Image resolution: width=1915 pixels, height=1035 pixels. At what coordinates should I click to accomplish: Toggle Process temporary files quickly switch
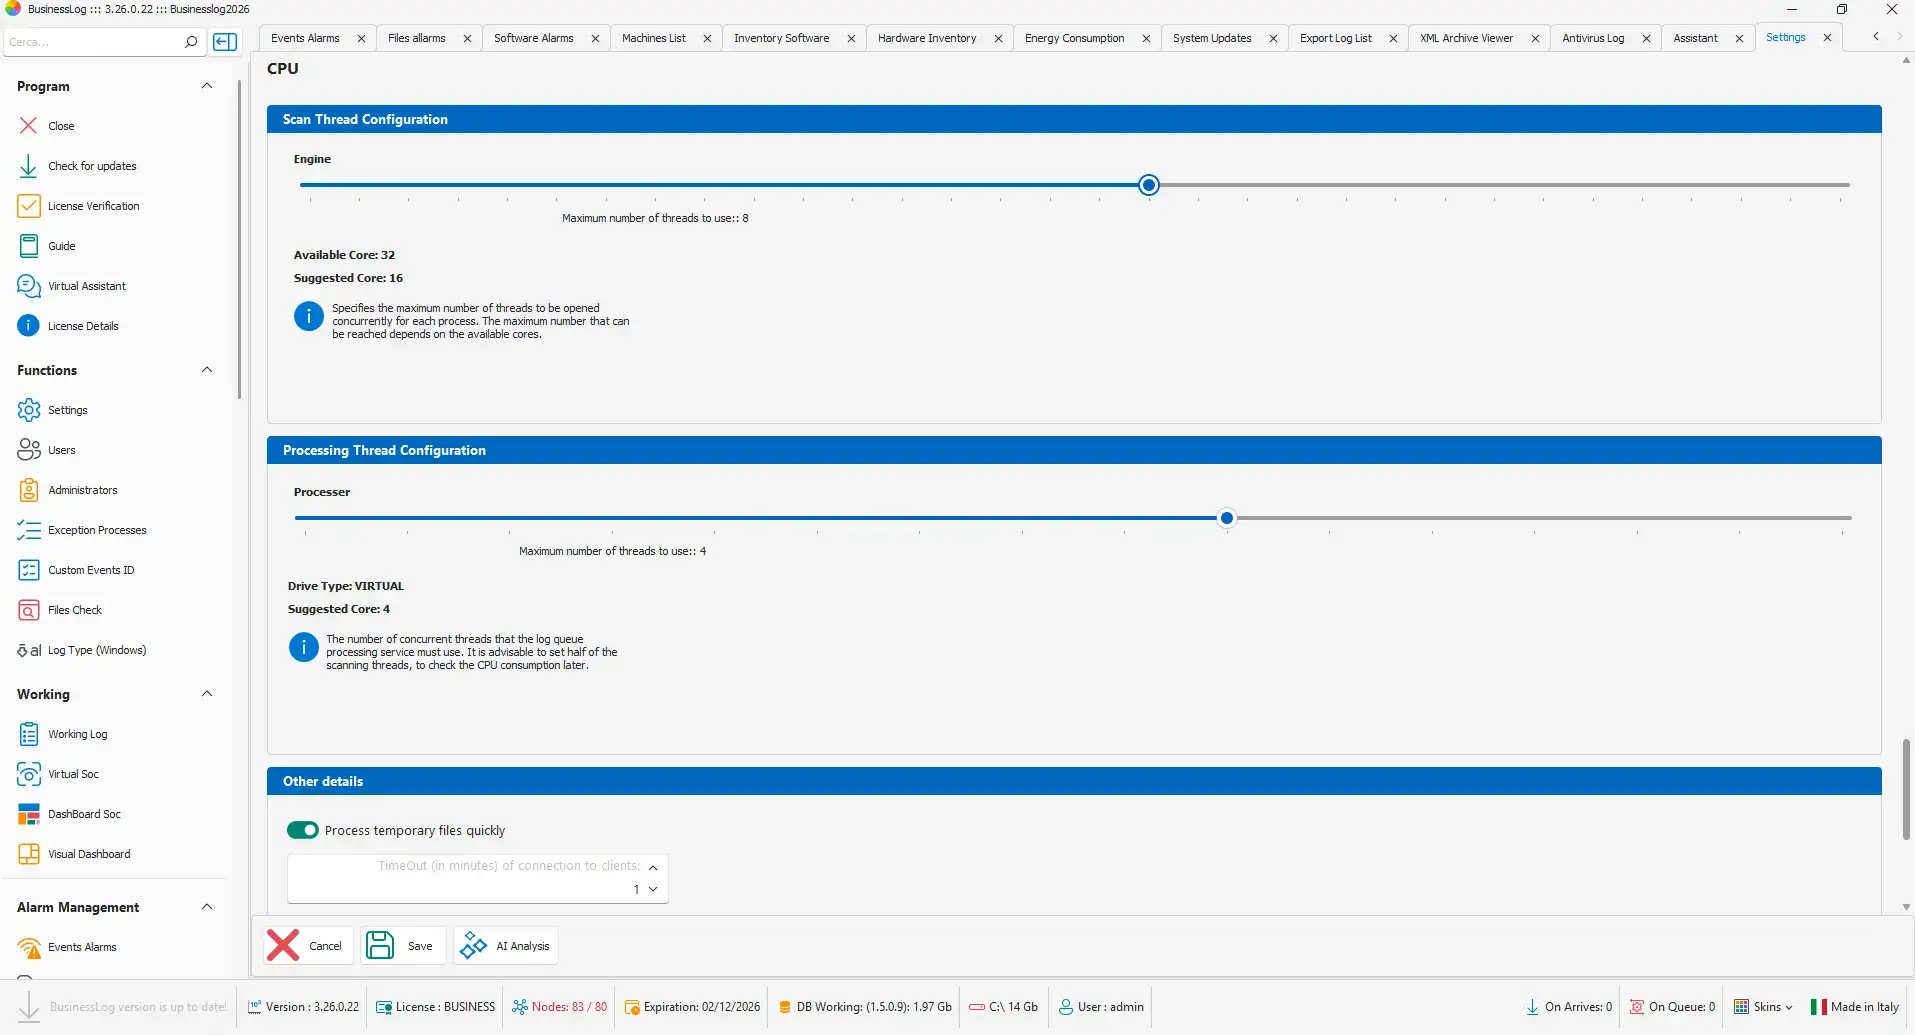coord(303,830)
